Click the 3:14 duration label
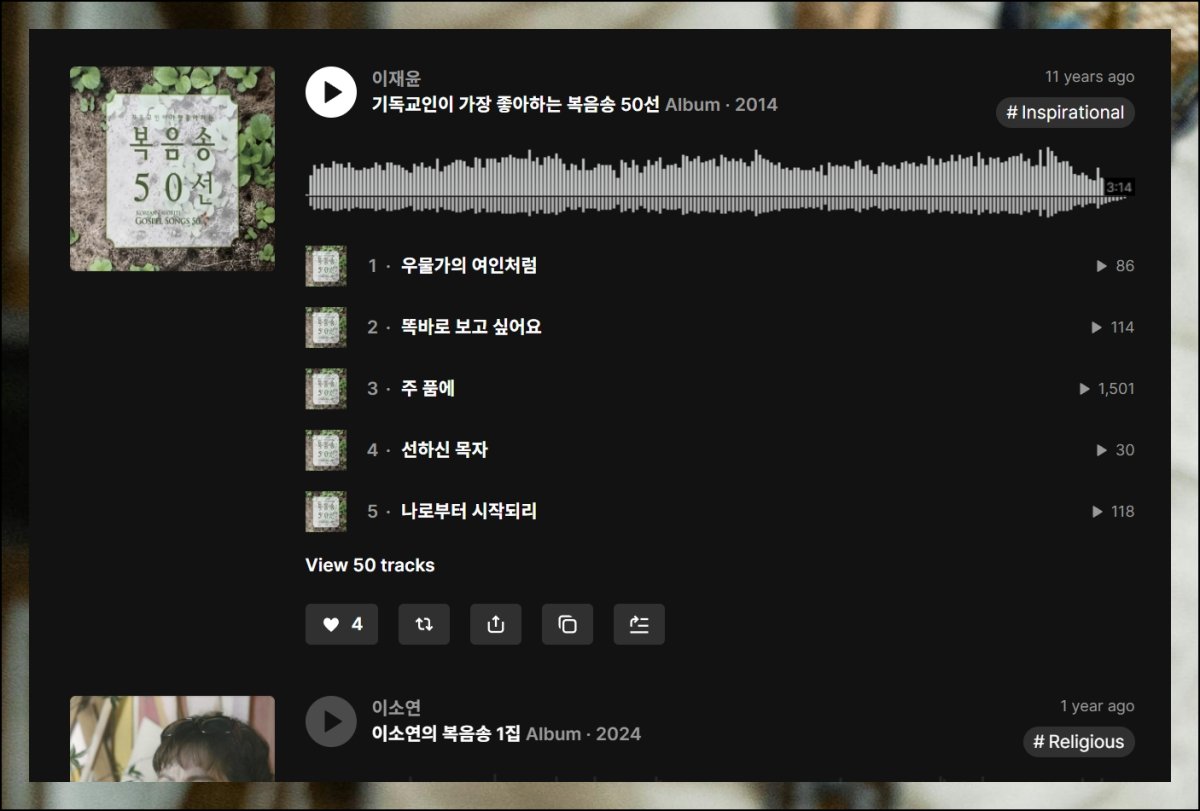Screen dimensions: 1200x811 1119,187
